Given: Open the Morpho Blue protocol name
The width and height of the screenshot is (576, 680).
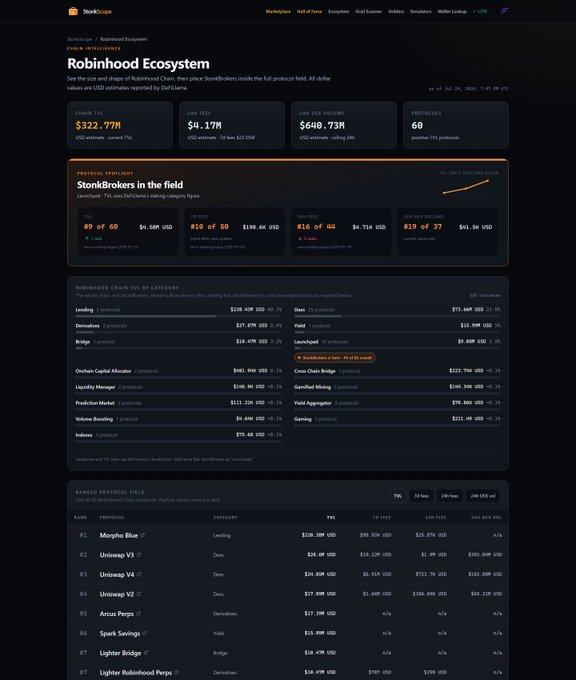Looking at the screenshot, I should (119, 535).
